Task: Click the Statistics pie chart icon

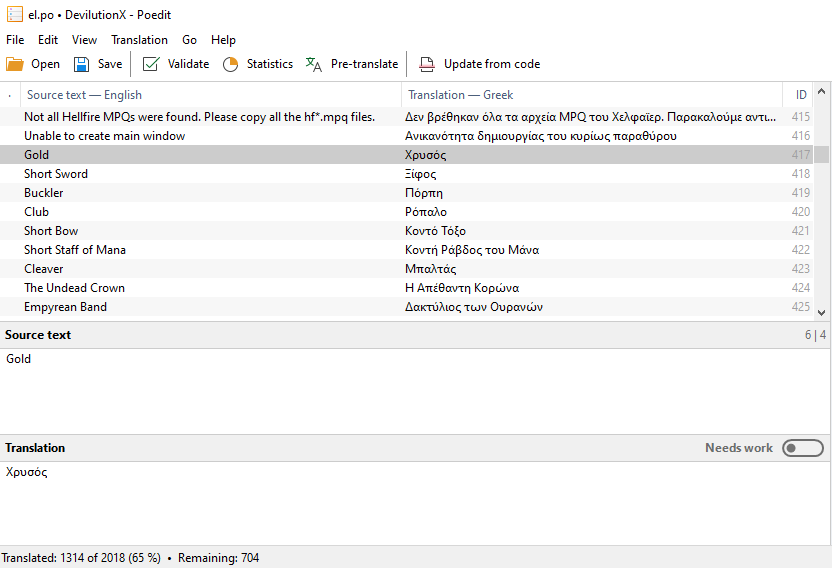Action: pyautogui.click(x=230, y=64)
